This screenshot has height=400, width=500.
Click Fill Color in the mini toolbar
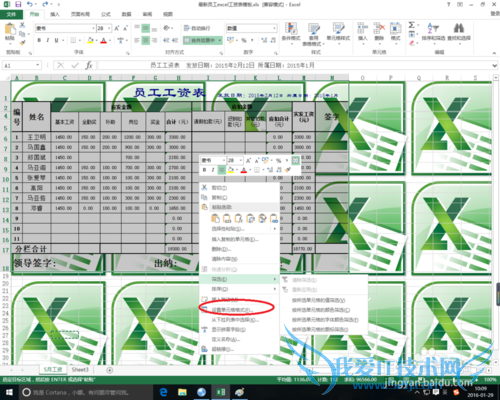(x=230, y=170)
